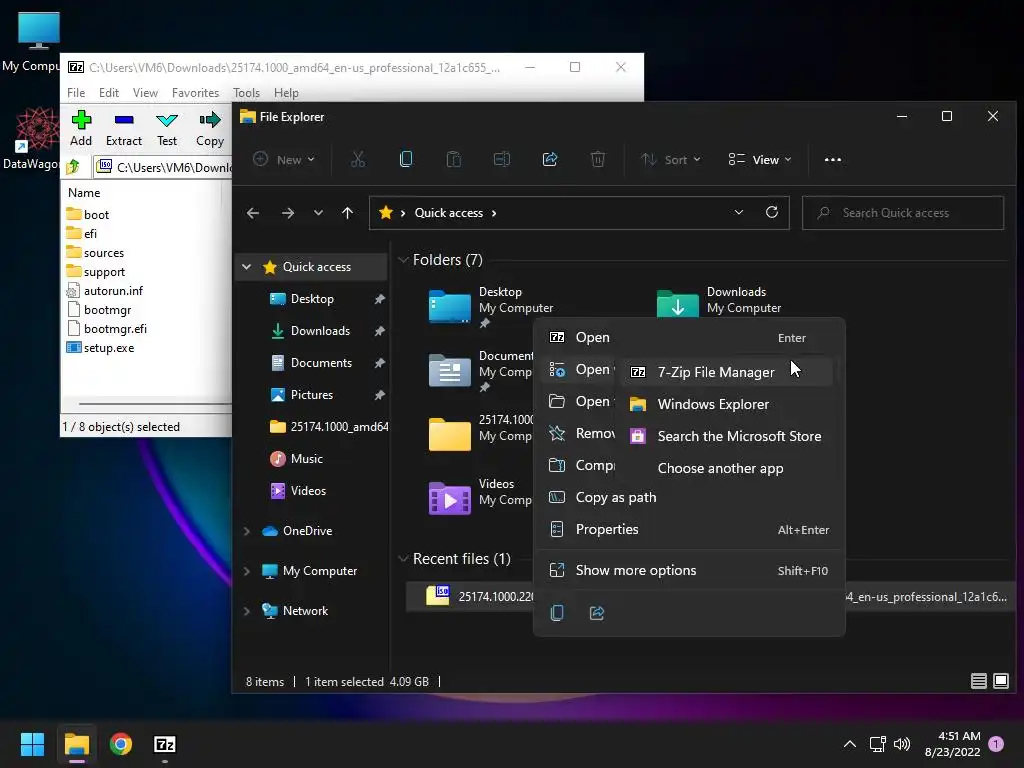The width and height of the screenshot is (1024, 768).
Task: Open Google Chrome from the taskbar
Action: (x=121, y=744)
